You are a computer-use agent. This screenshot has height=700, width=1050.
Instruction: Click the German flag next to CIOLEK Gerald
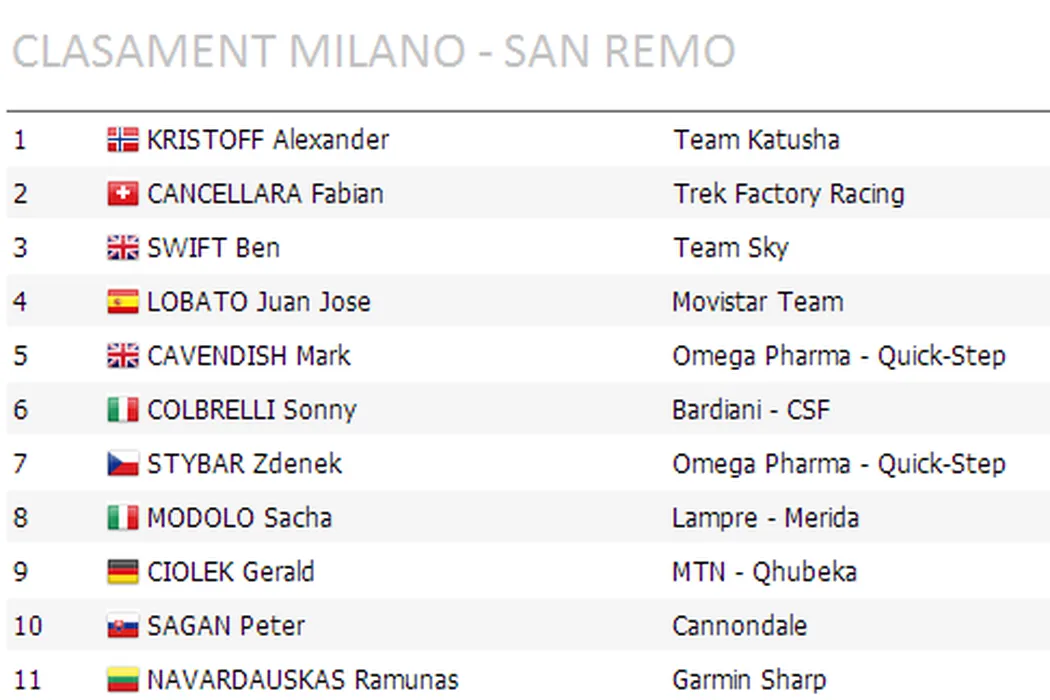pos(122,572)
